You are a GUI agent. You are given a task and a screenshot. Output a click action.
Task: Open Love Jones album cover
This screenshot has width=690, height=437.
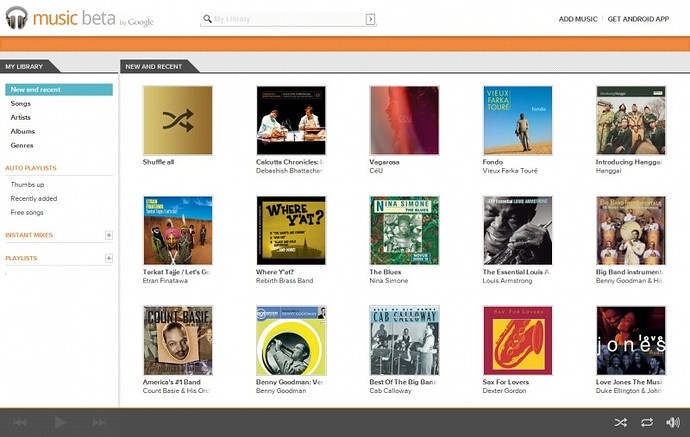(x=631, y=341)
